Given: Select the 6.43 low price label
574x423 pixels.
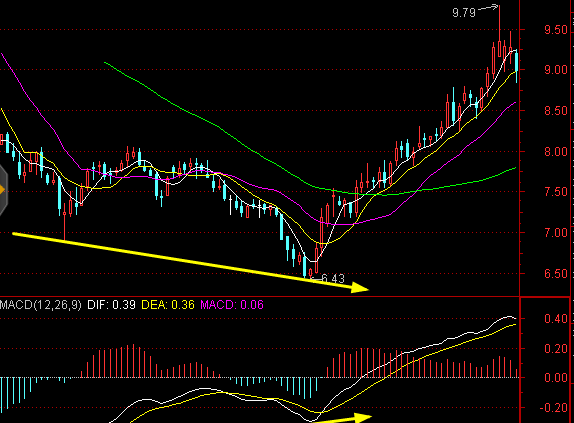Looking at the screenshot, I should (x=332, y=279).
